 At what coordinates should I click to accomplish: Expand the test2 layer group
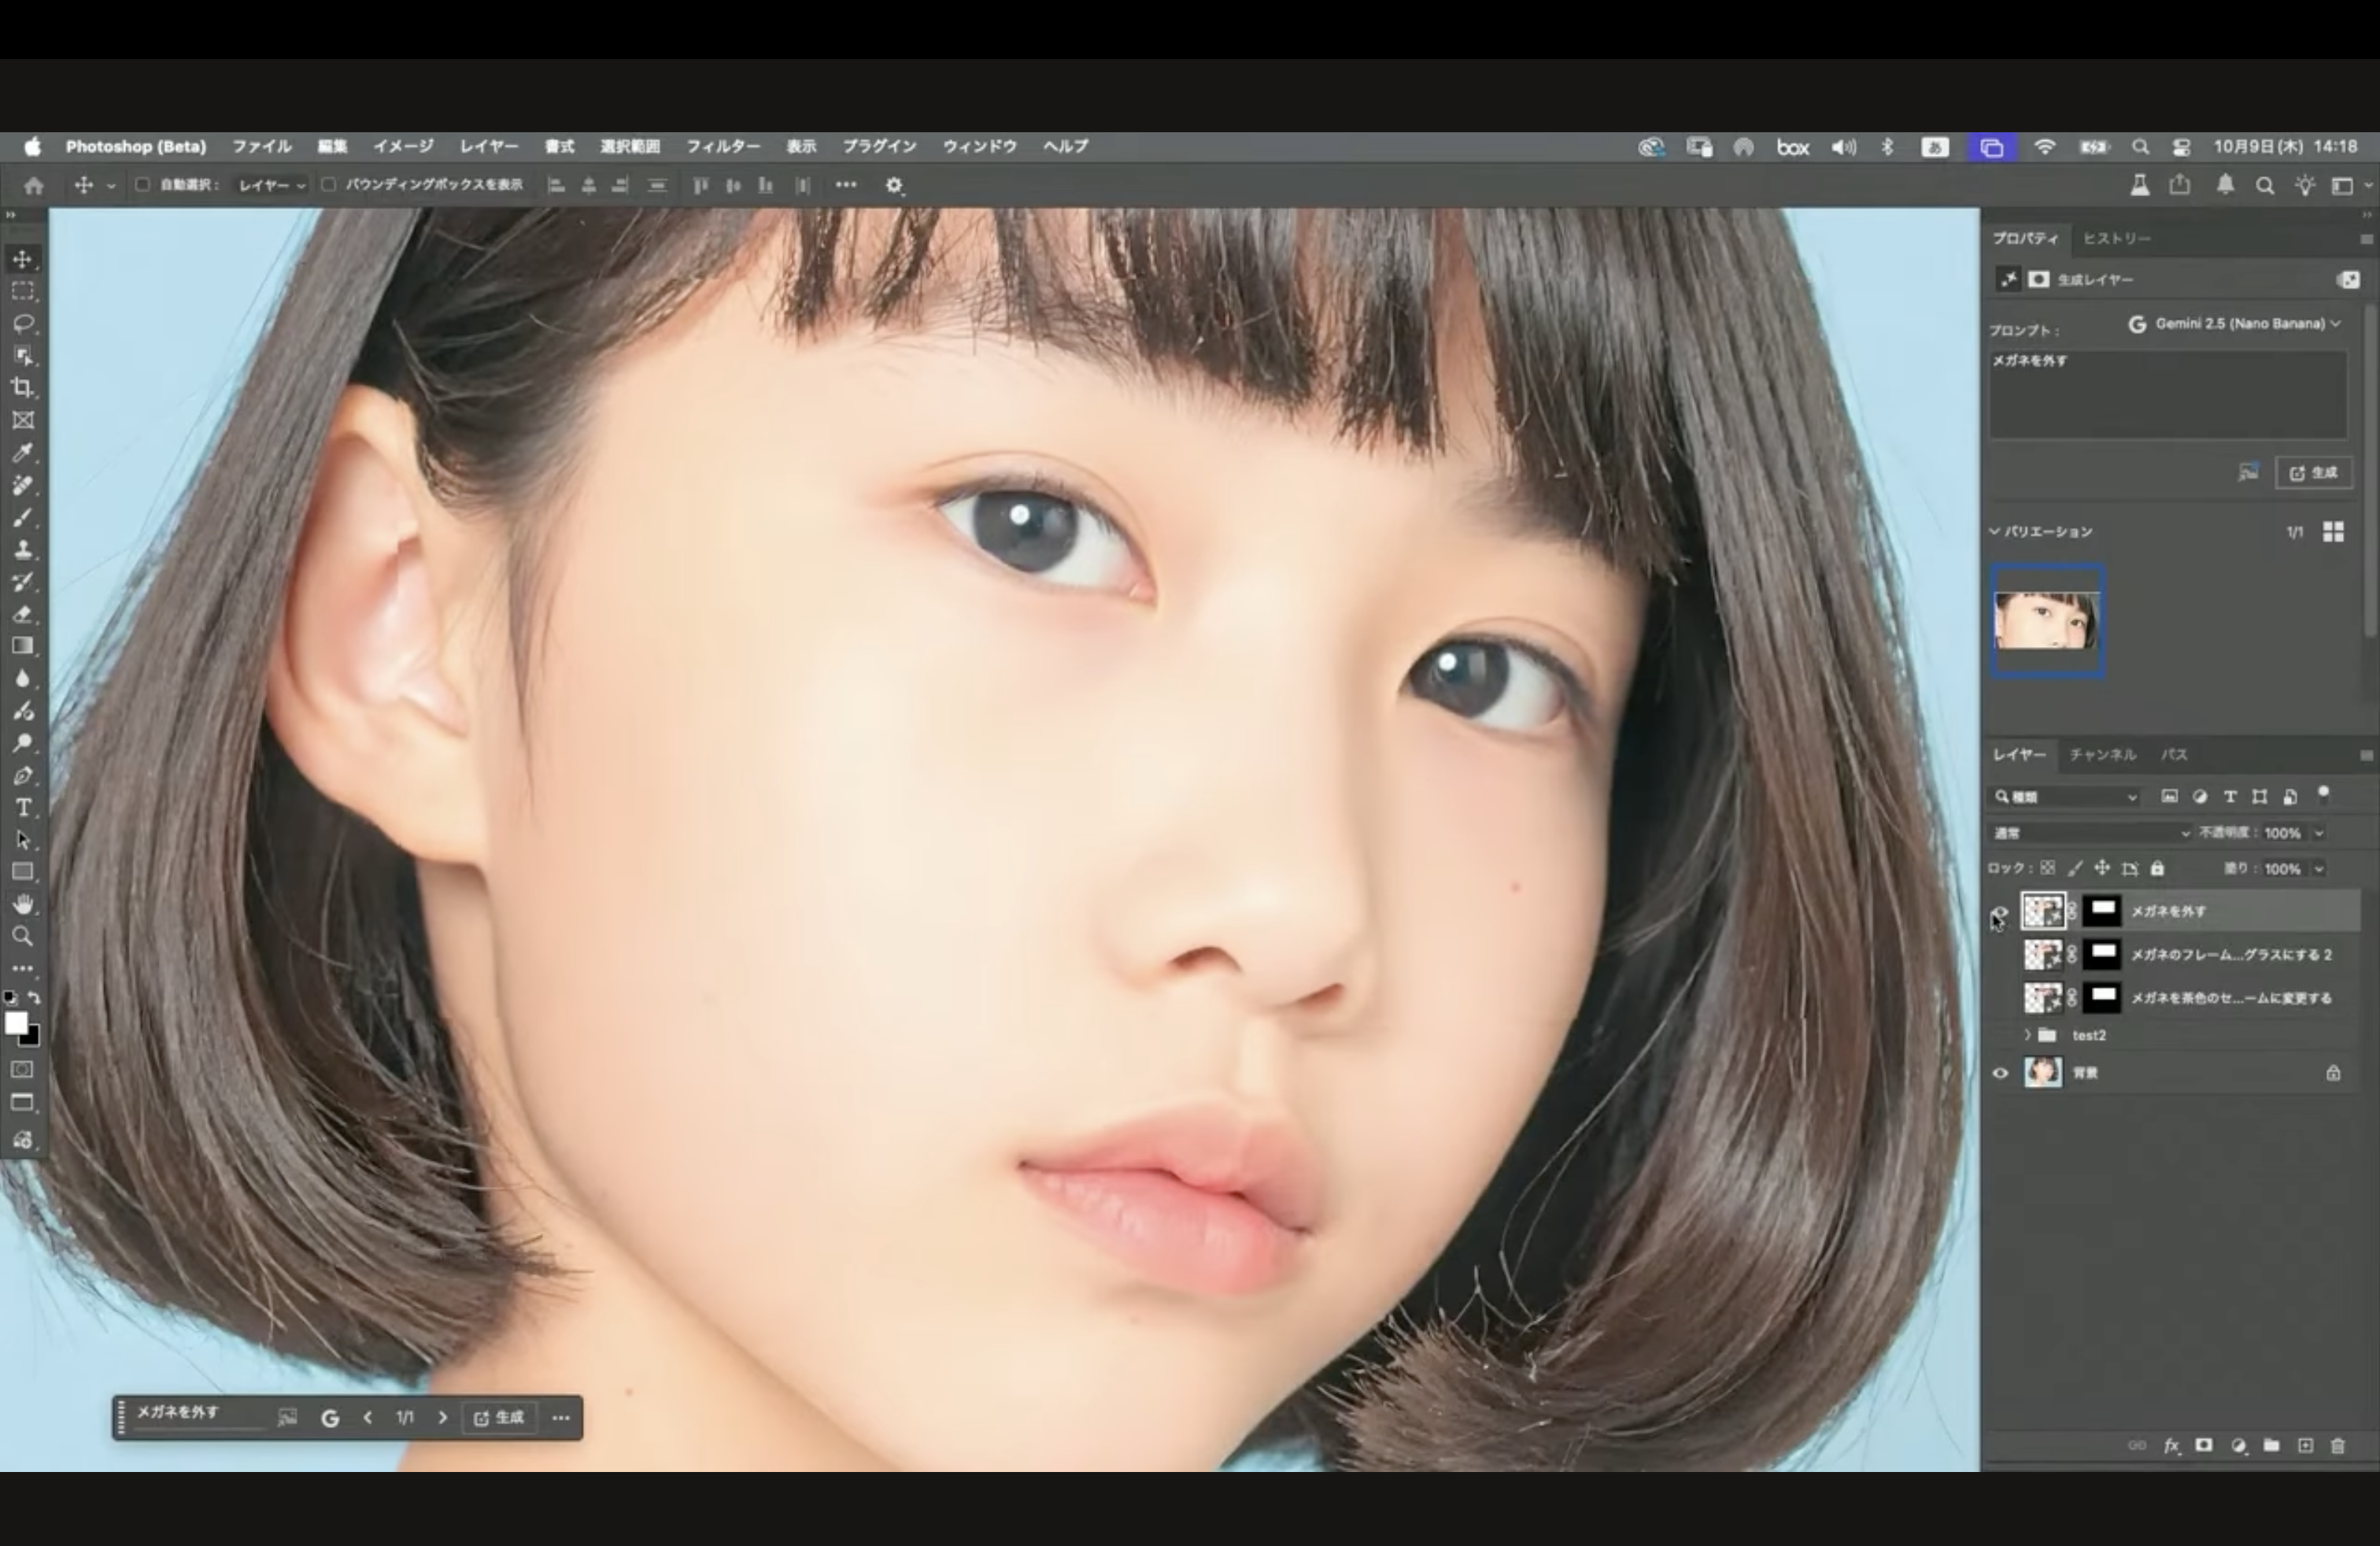[x=2027, y=1035]
